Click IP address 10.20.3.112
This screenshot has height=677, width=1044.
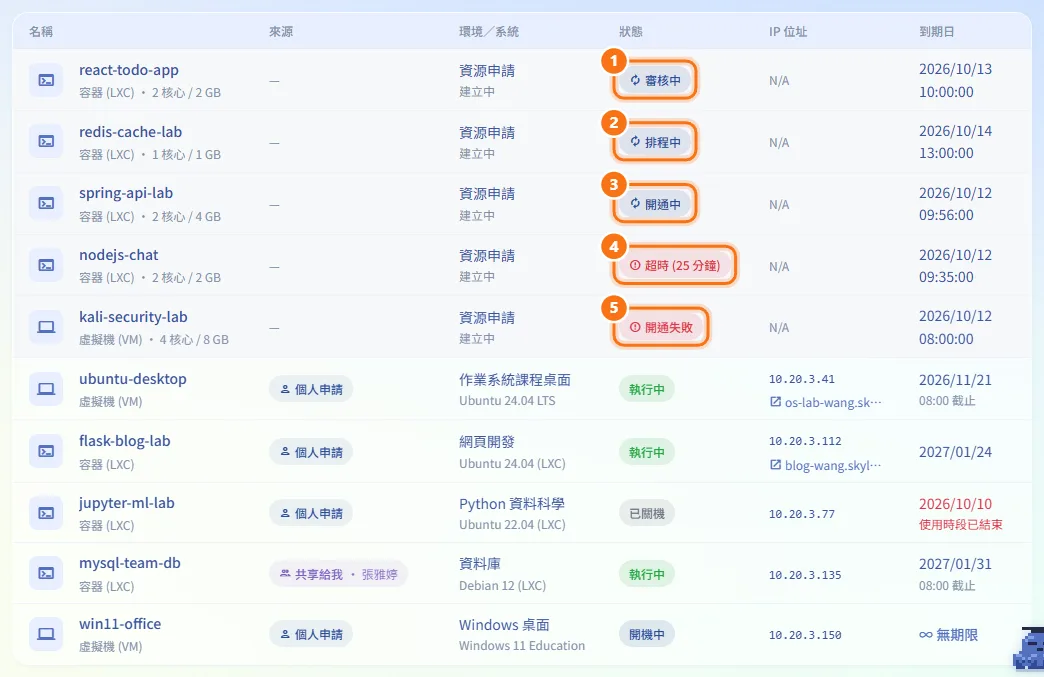coord(805,441)
